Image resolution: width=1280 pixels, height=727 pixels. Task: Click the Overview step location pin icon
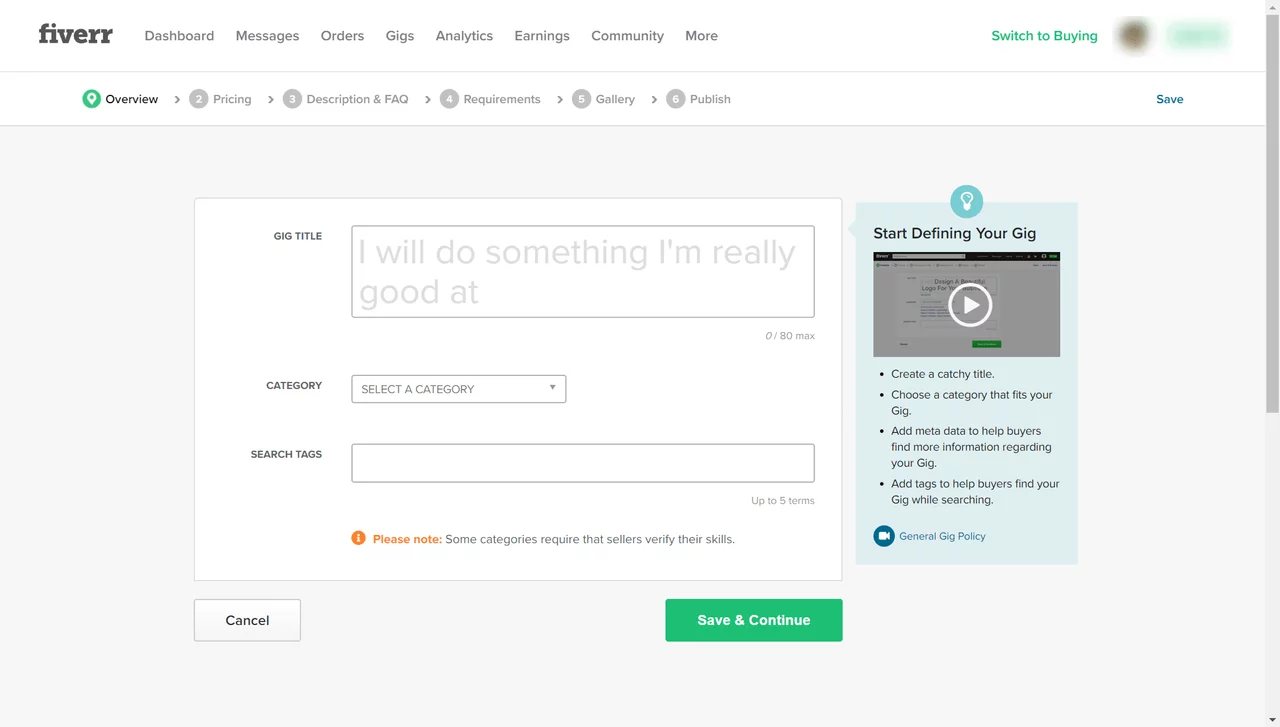click(91, 99)
